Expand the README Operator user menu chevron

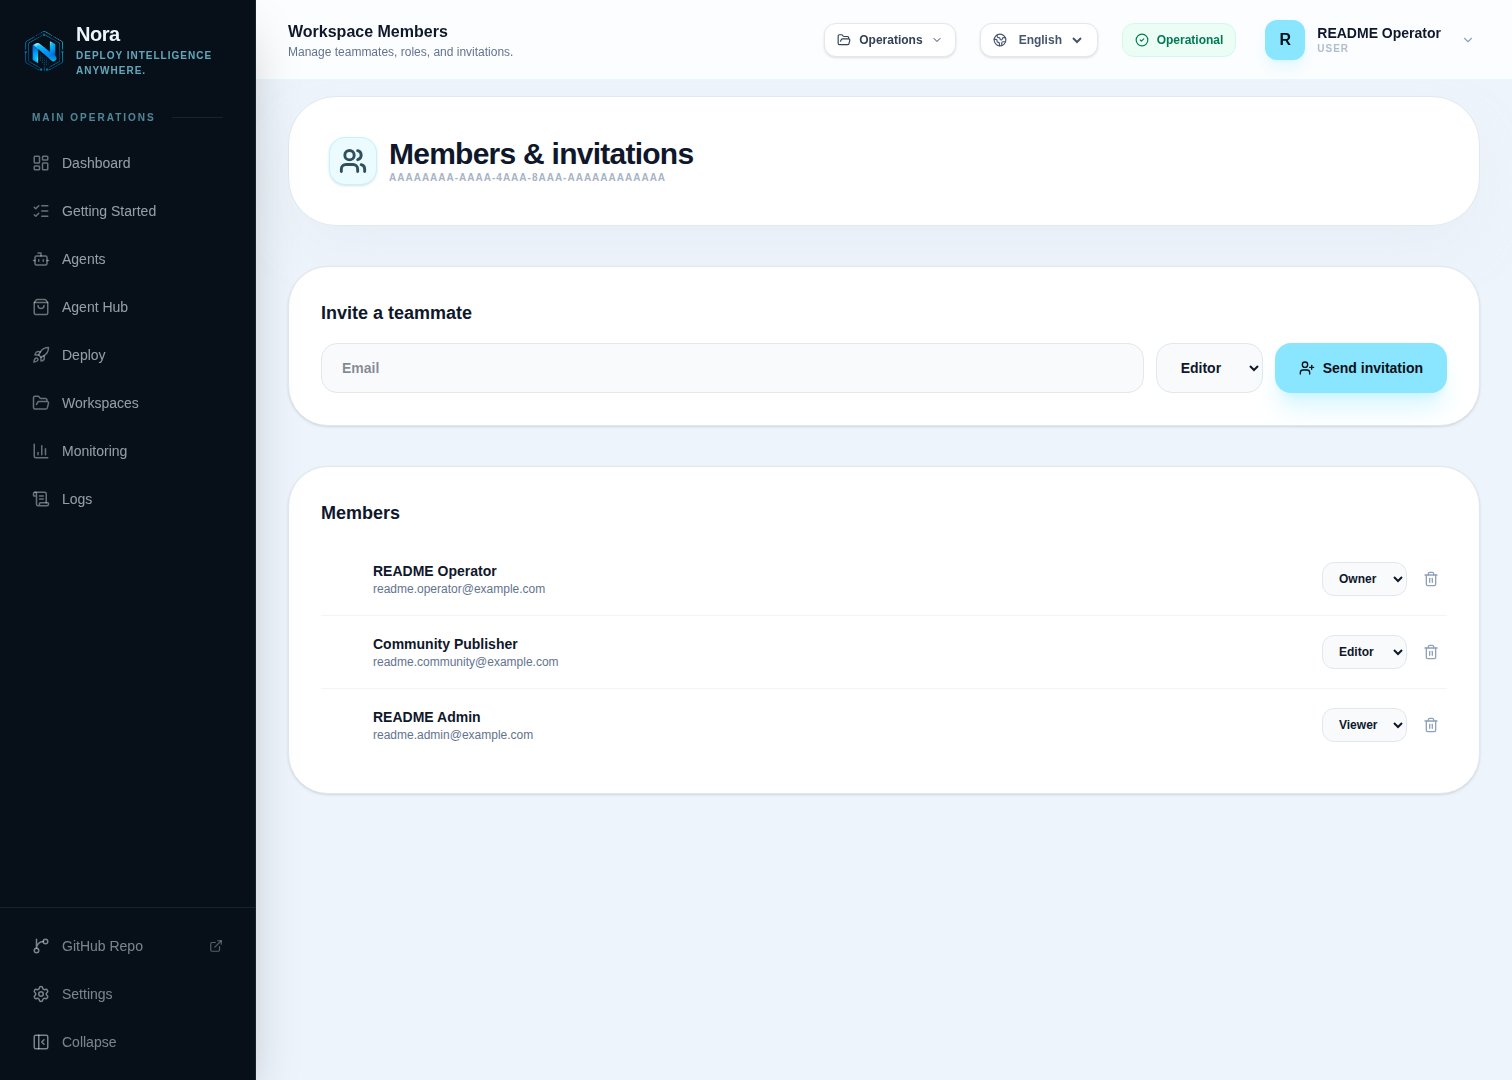click(x=1468, y=40)
